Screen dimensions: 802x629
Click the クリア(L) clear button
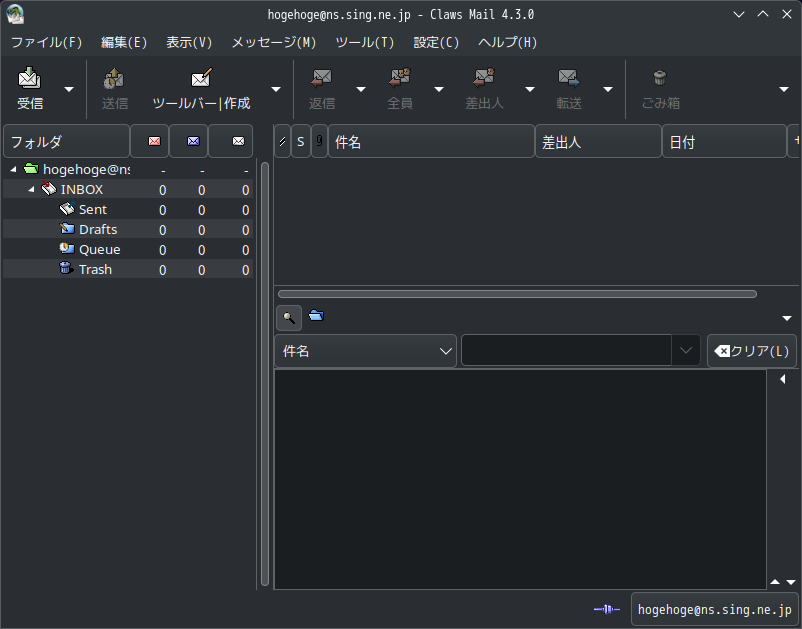pyautogui.click(x=752, y=351)
